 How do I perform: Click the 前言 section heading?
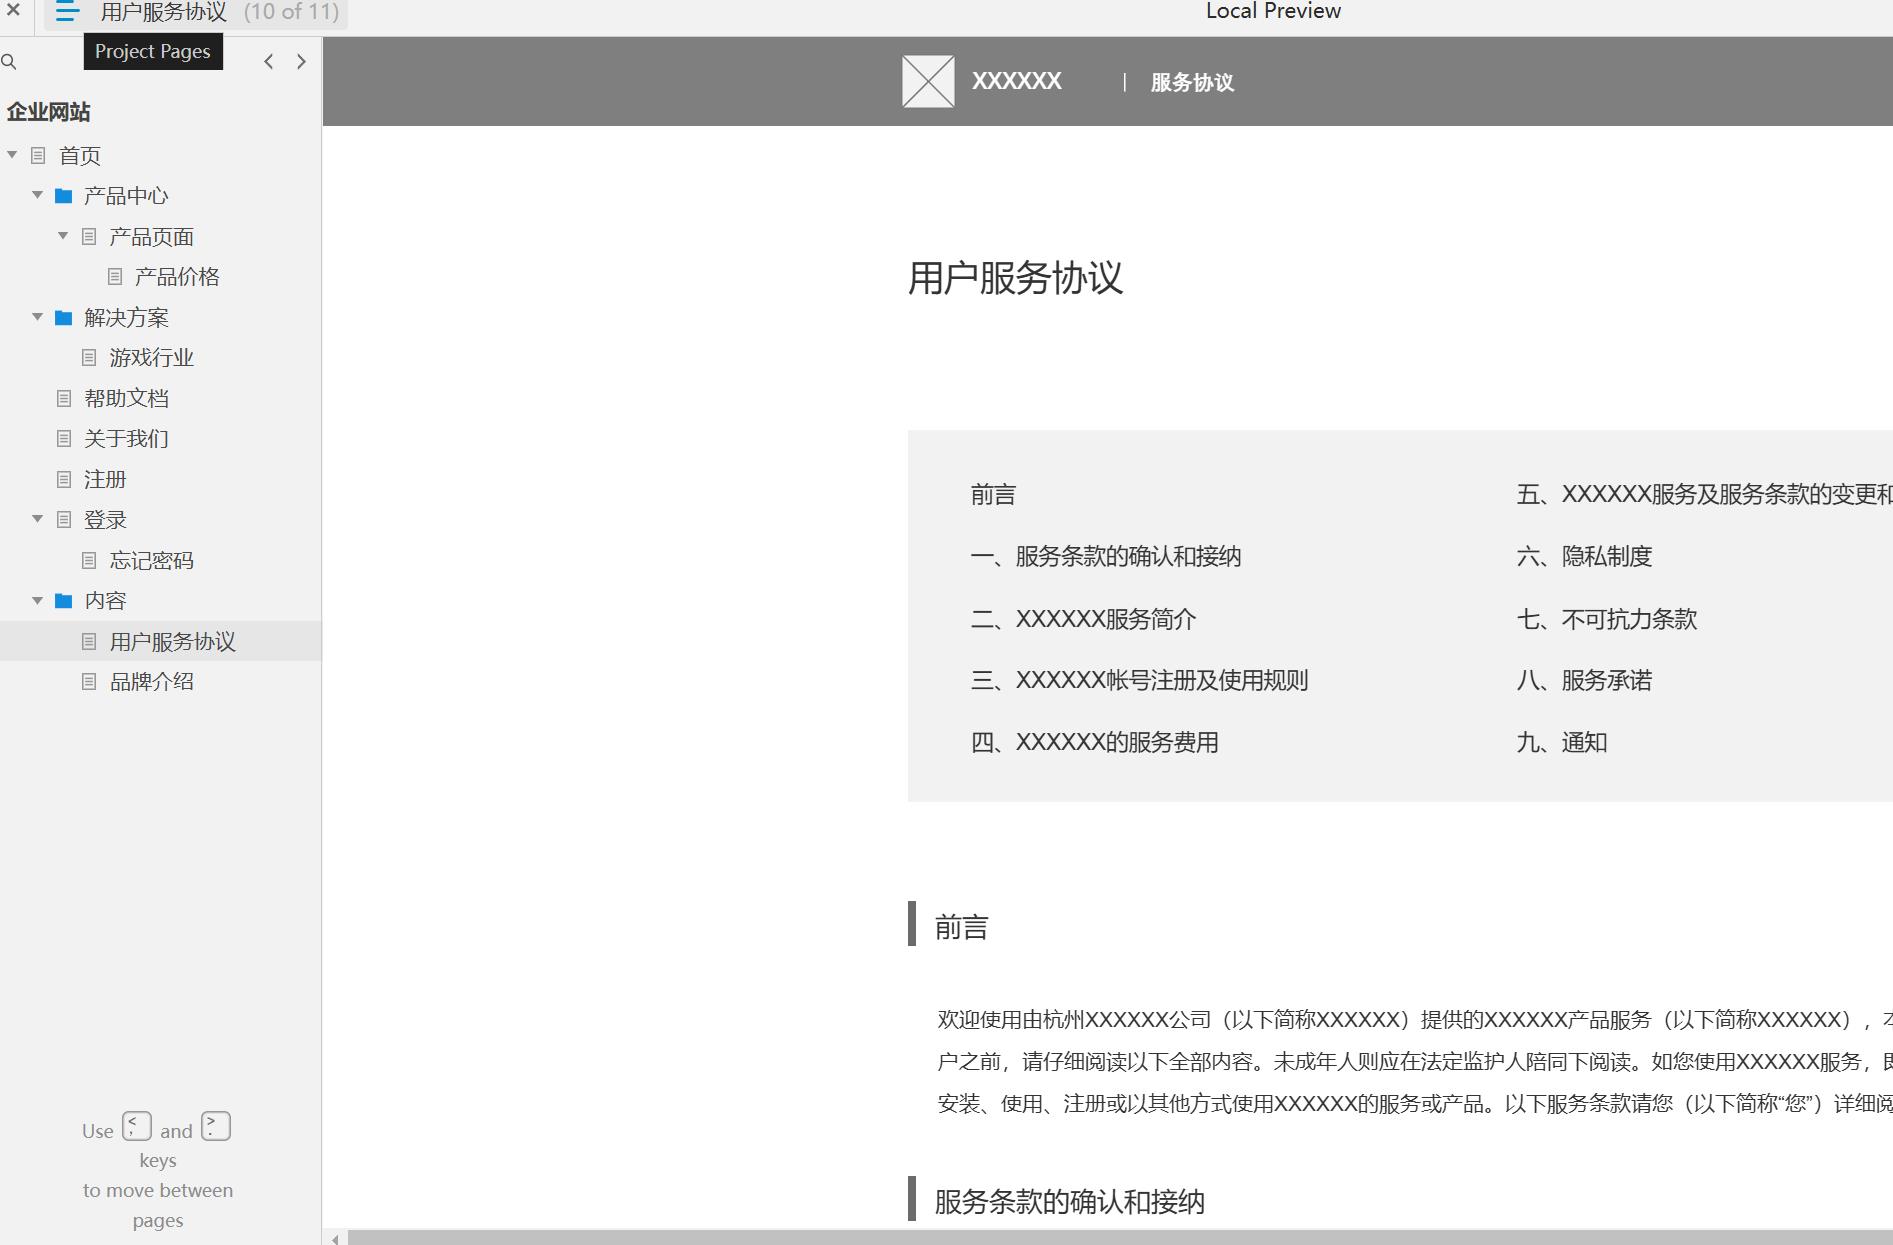pos(961,927)
